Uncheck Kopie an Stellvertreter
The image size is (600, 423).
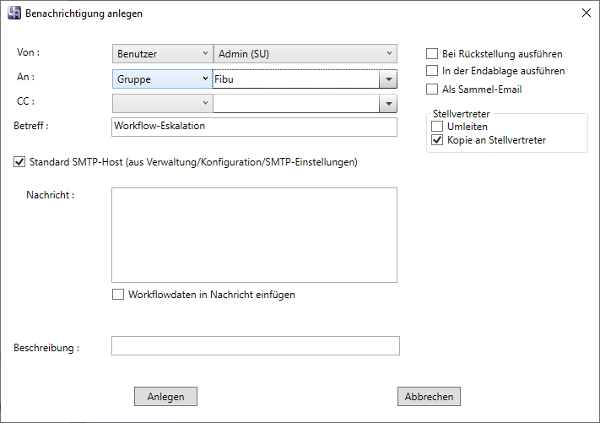(x=437, y=140)
